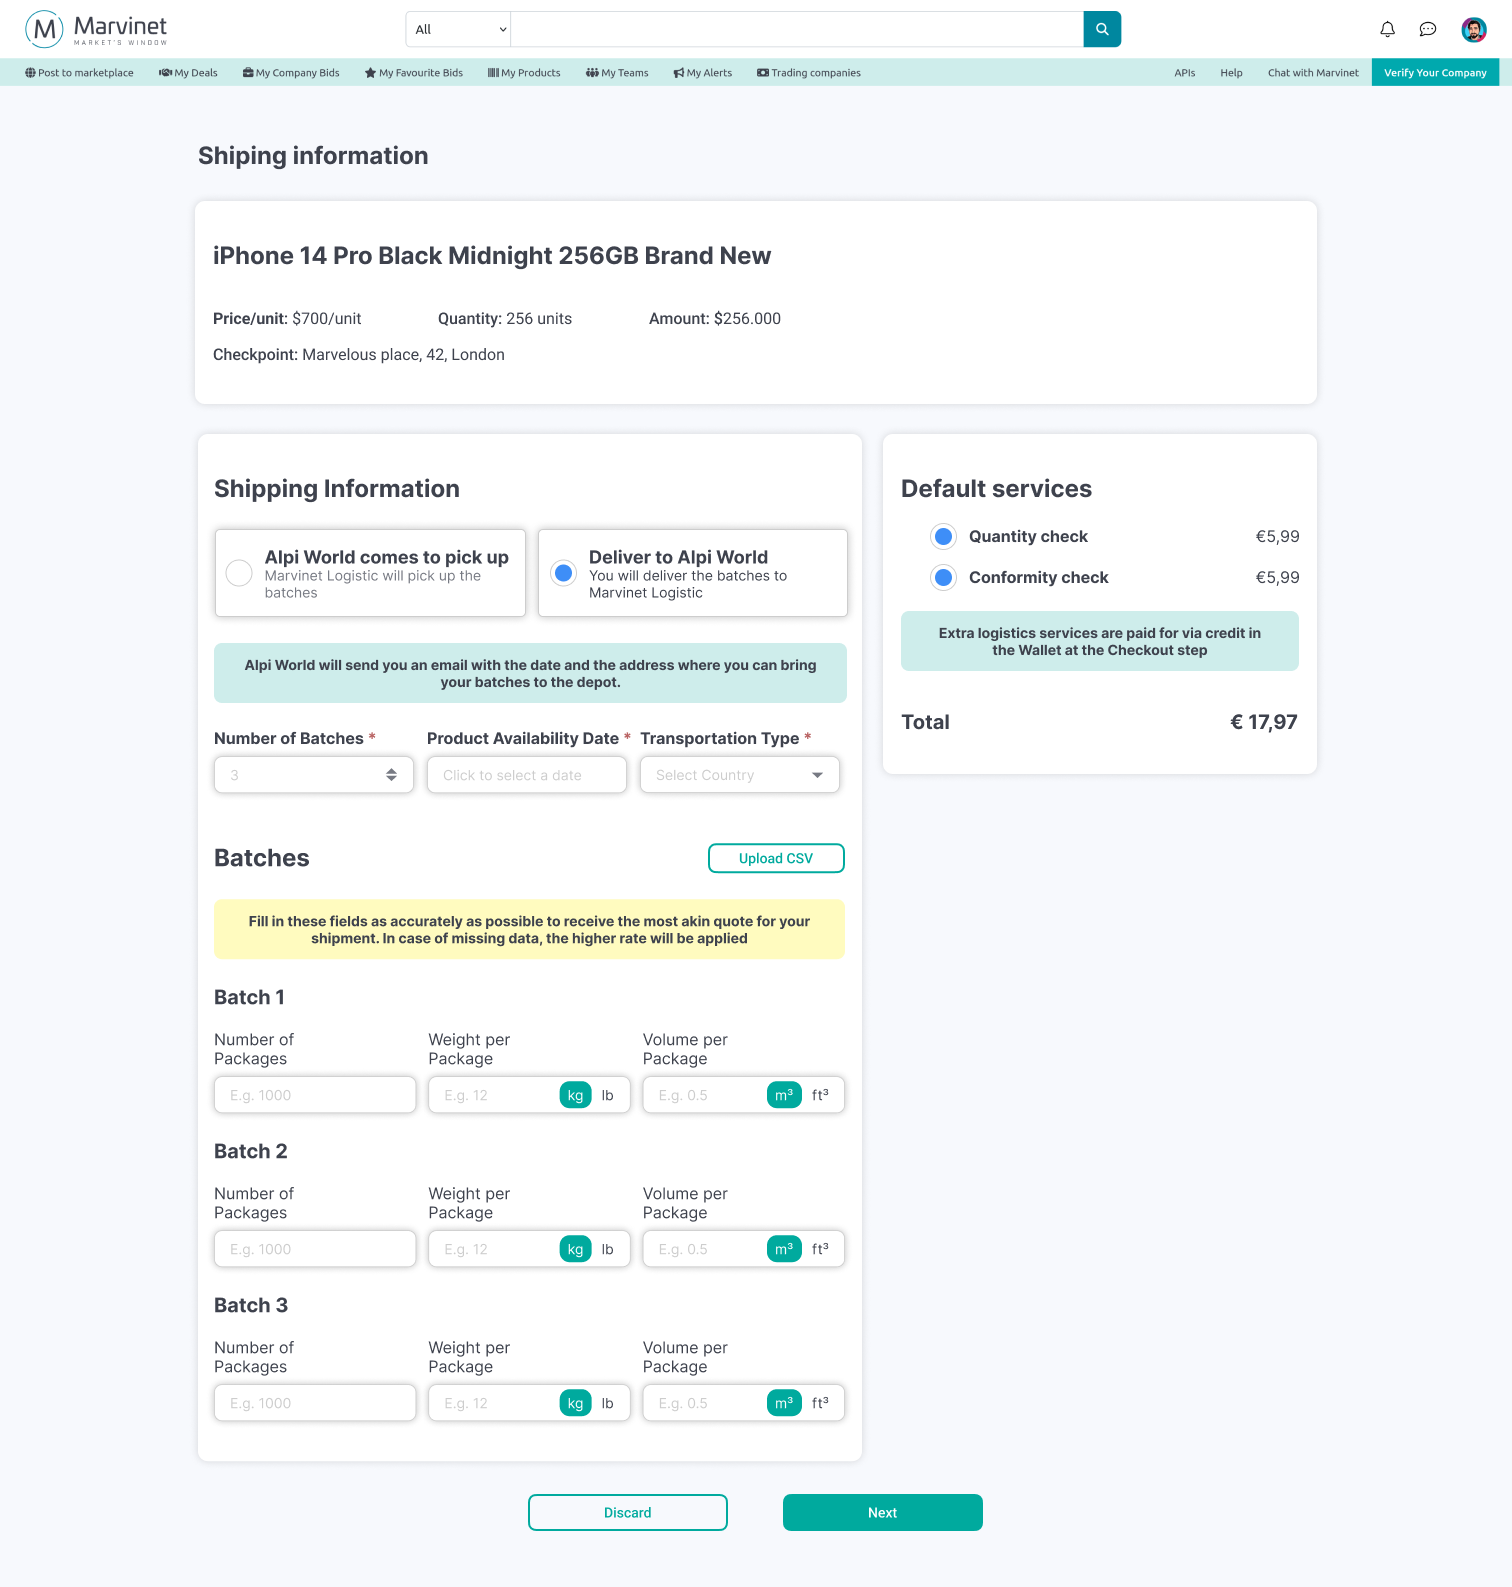
Task: Select kg unit for Batch 2
Action: (576, 1249)
